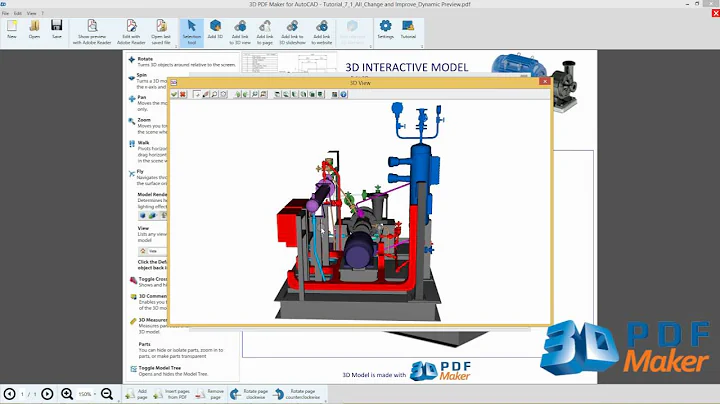Open last saved file
This screenshot has width=720, height=404.
161,32
